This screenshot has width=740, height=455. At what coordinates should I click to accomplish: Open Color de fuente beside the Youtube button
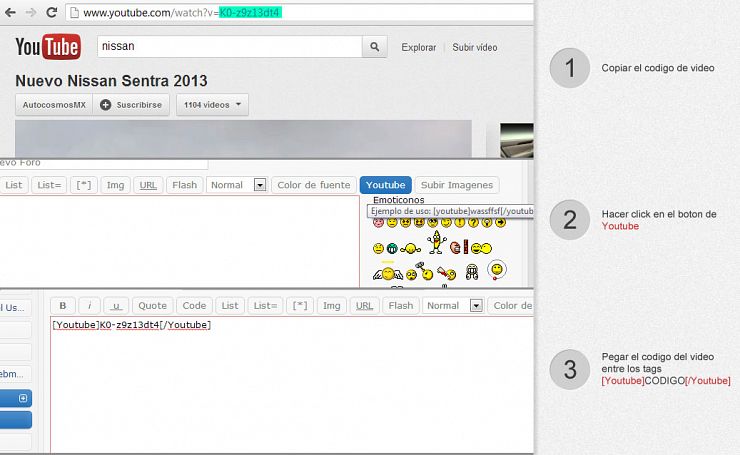314,185
